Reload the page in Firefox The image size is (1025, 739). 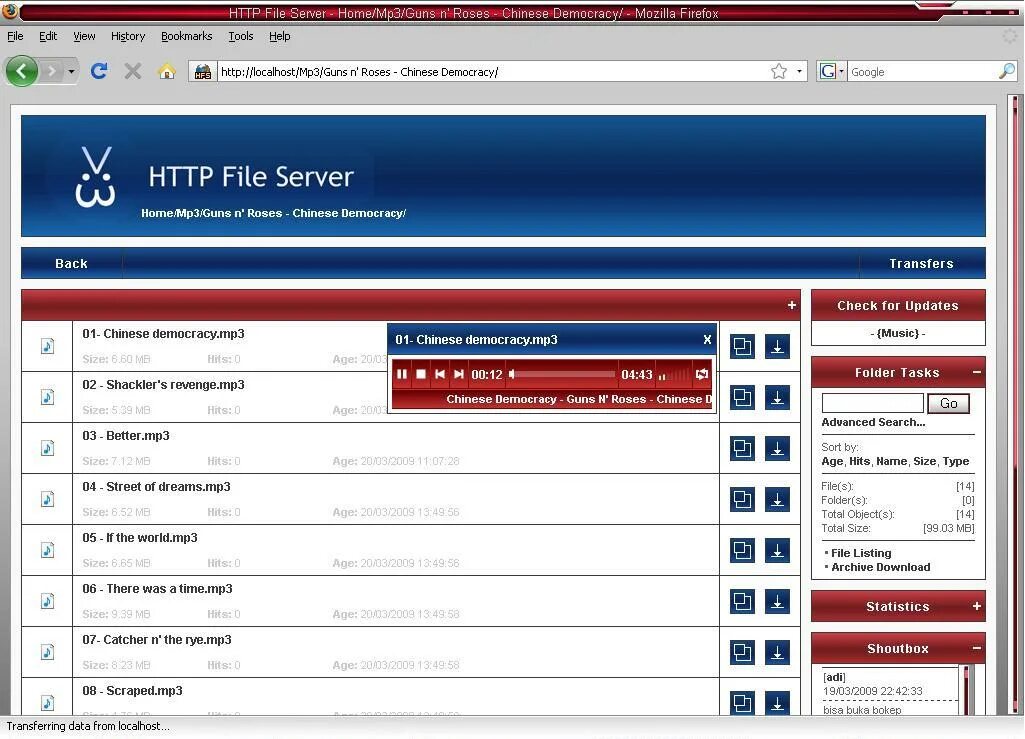[x=99, y=71]
